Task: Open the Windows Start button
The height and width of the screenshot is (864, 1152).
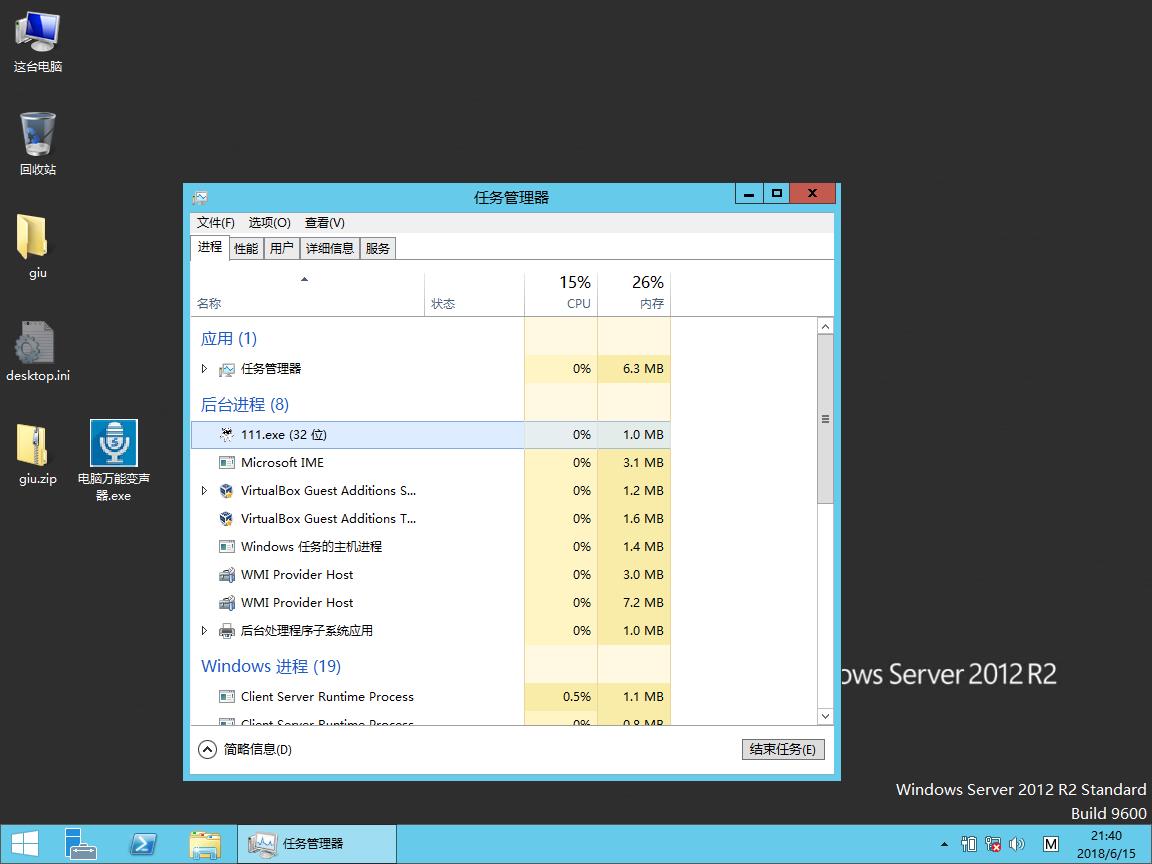Action: [24, 843]
